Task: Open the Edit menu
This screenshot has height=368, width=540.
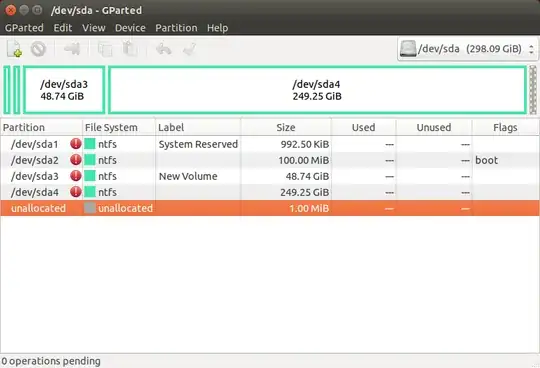Action: 63,28
